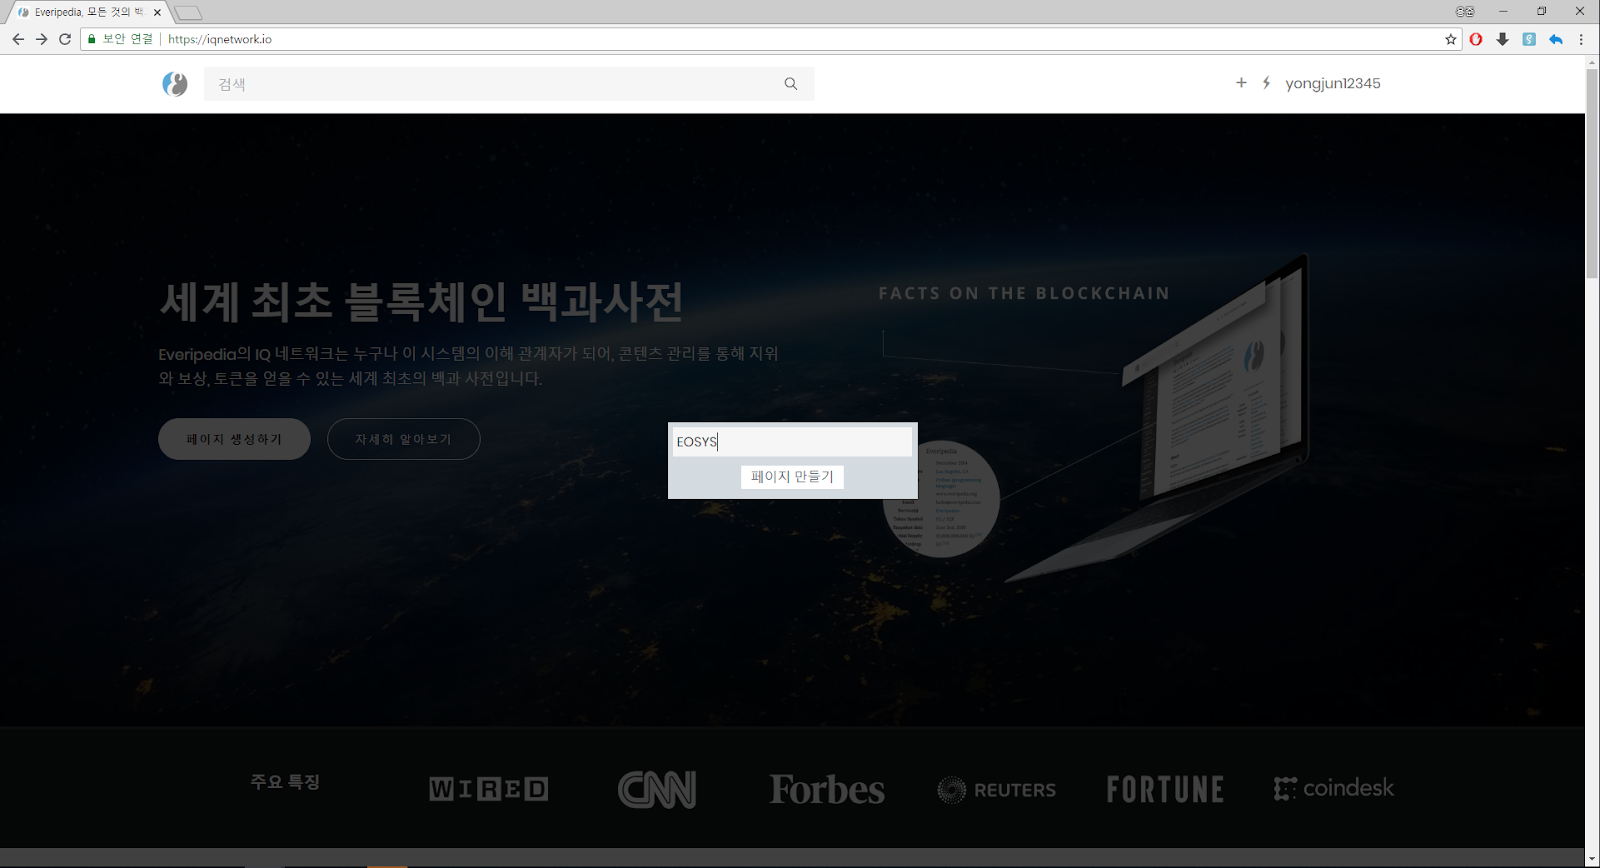Click the Reuters logo
The height and width of the screenshot is (868, 1600).
point(997,790)
